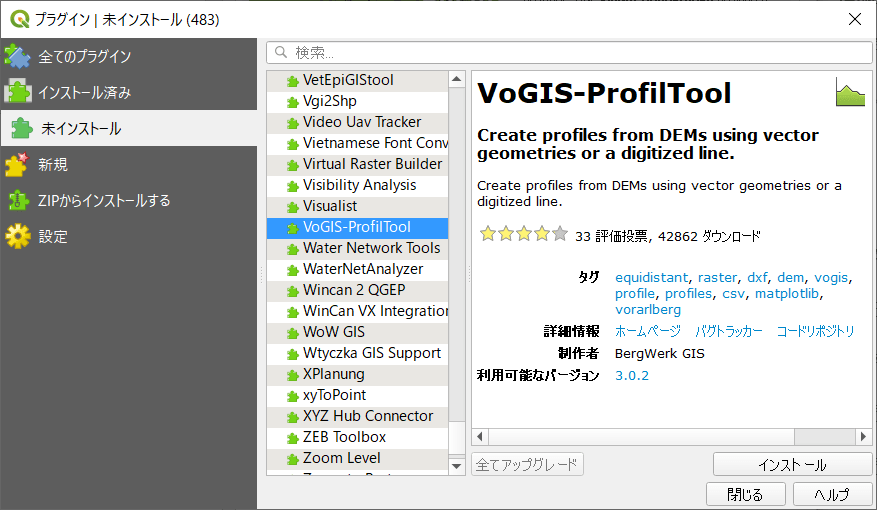Open the vorarlberg tag link
This screenshot has height=510, width=877.
[x=648, y=310]
